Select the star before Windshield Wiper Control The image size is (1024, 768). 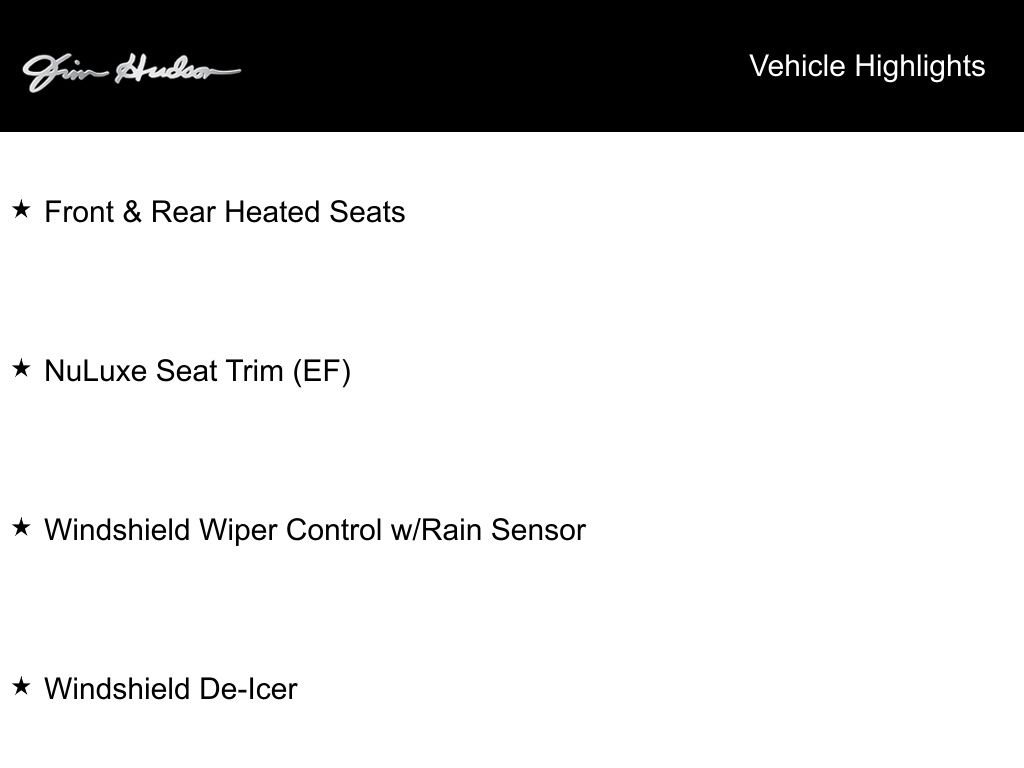coord(21,527)
